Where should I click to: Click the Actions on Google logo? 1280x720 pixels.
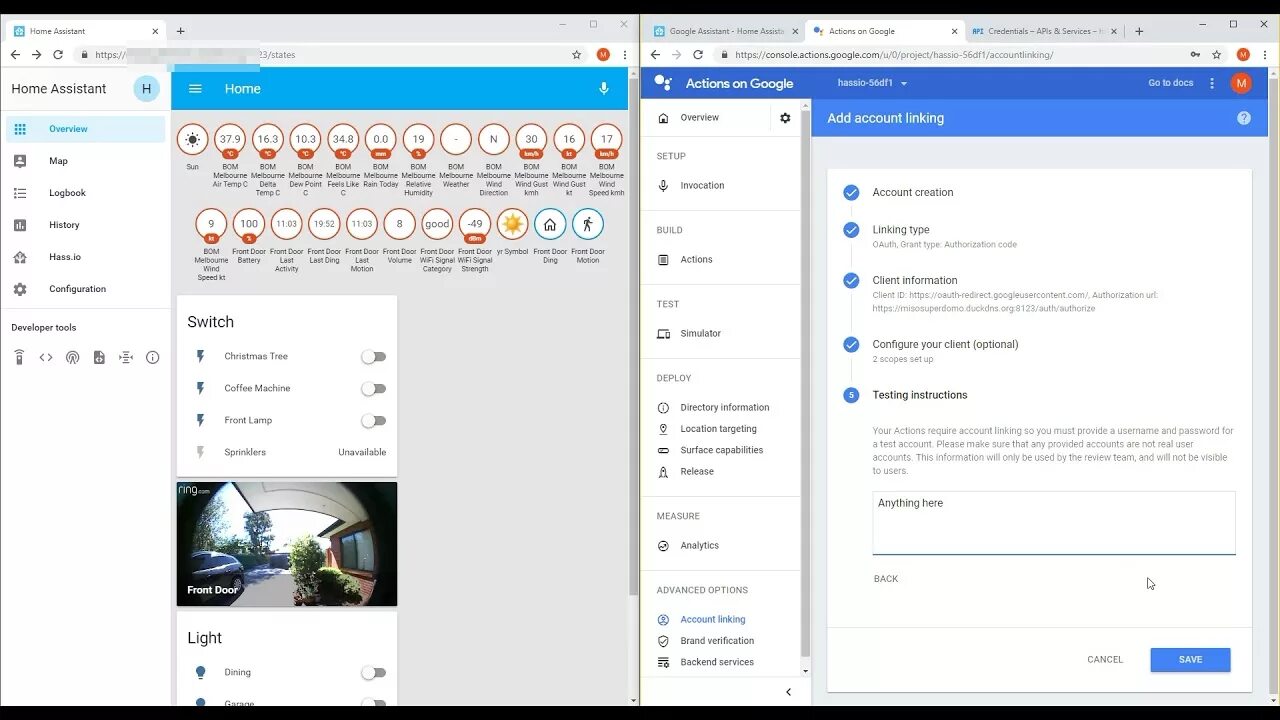724,84
